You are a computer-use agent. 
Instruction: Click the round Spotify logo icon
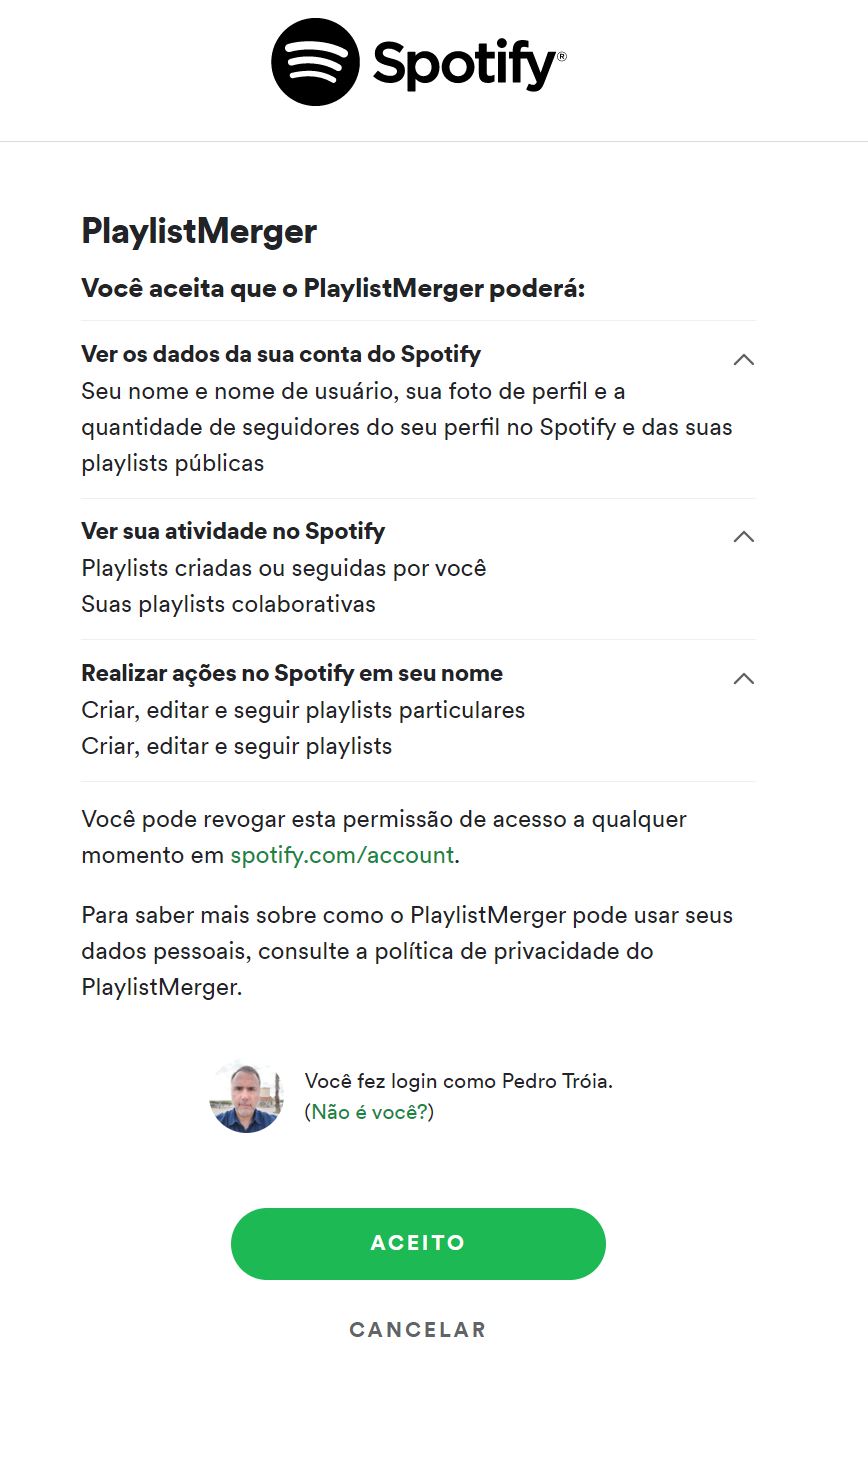coord(315,62)
